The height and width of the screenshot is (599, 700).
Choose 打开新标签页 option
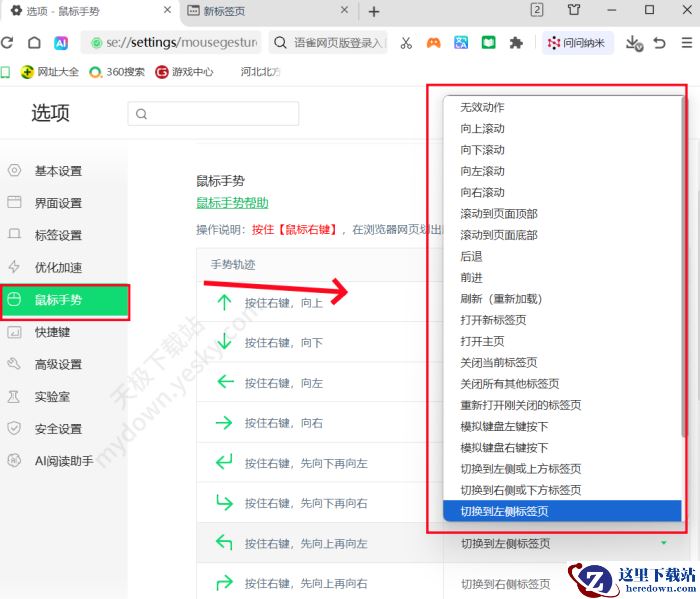[x=562, y=320]
